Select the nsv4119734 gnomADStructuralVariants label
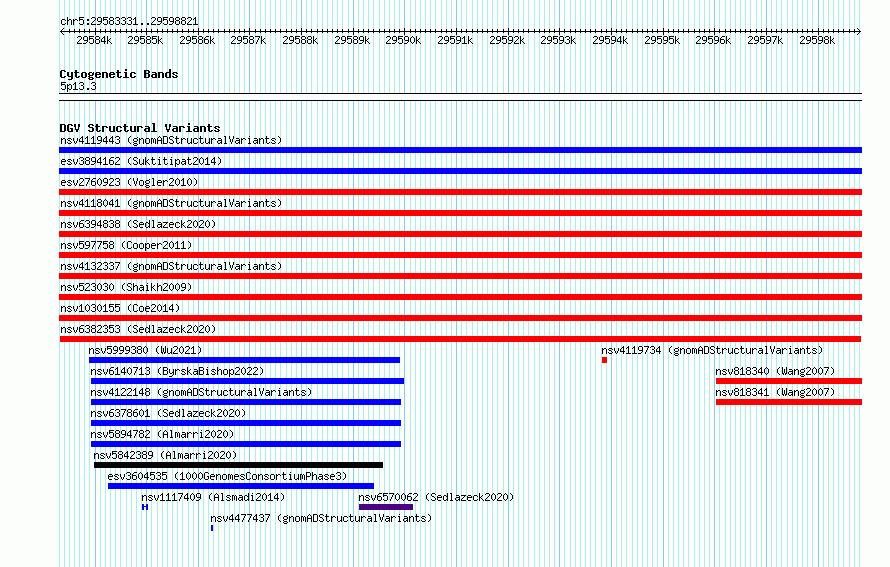Image resolution: width=890 pixels, height=567 pixels. 712,350
